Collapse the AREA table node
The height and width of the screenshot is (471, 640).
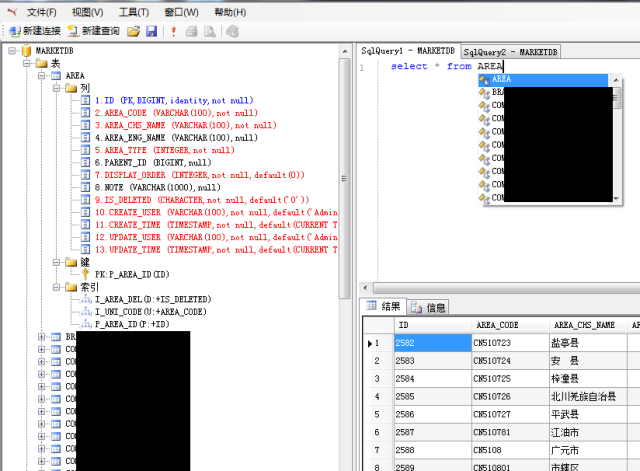tap(41, 75)
